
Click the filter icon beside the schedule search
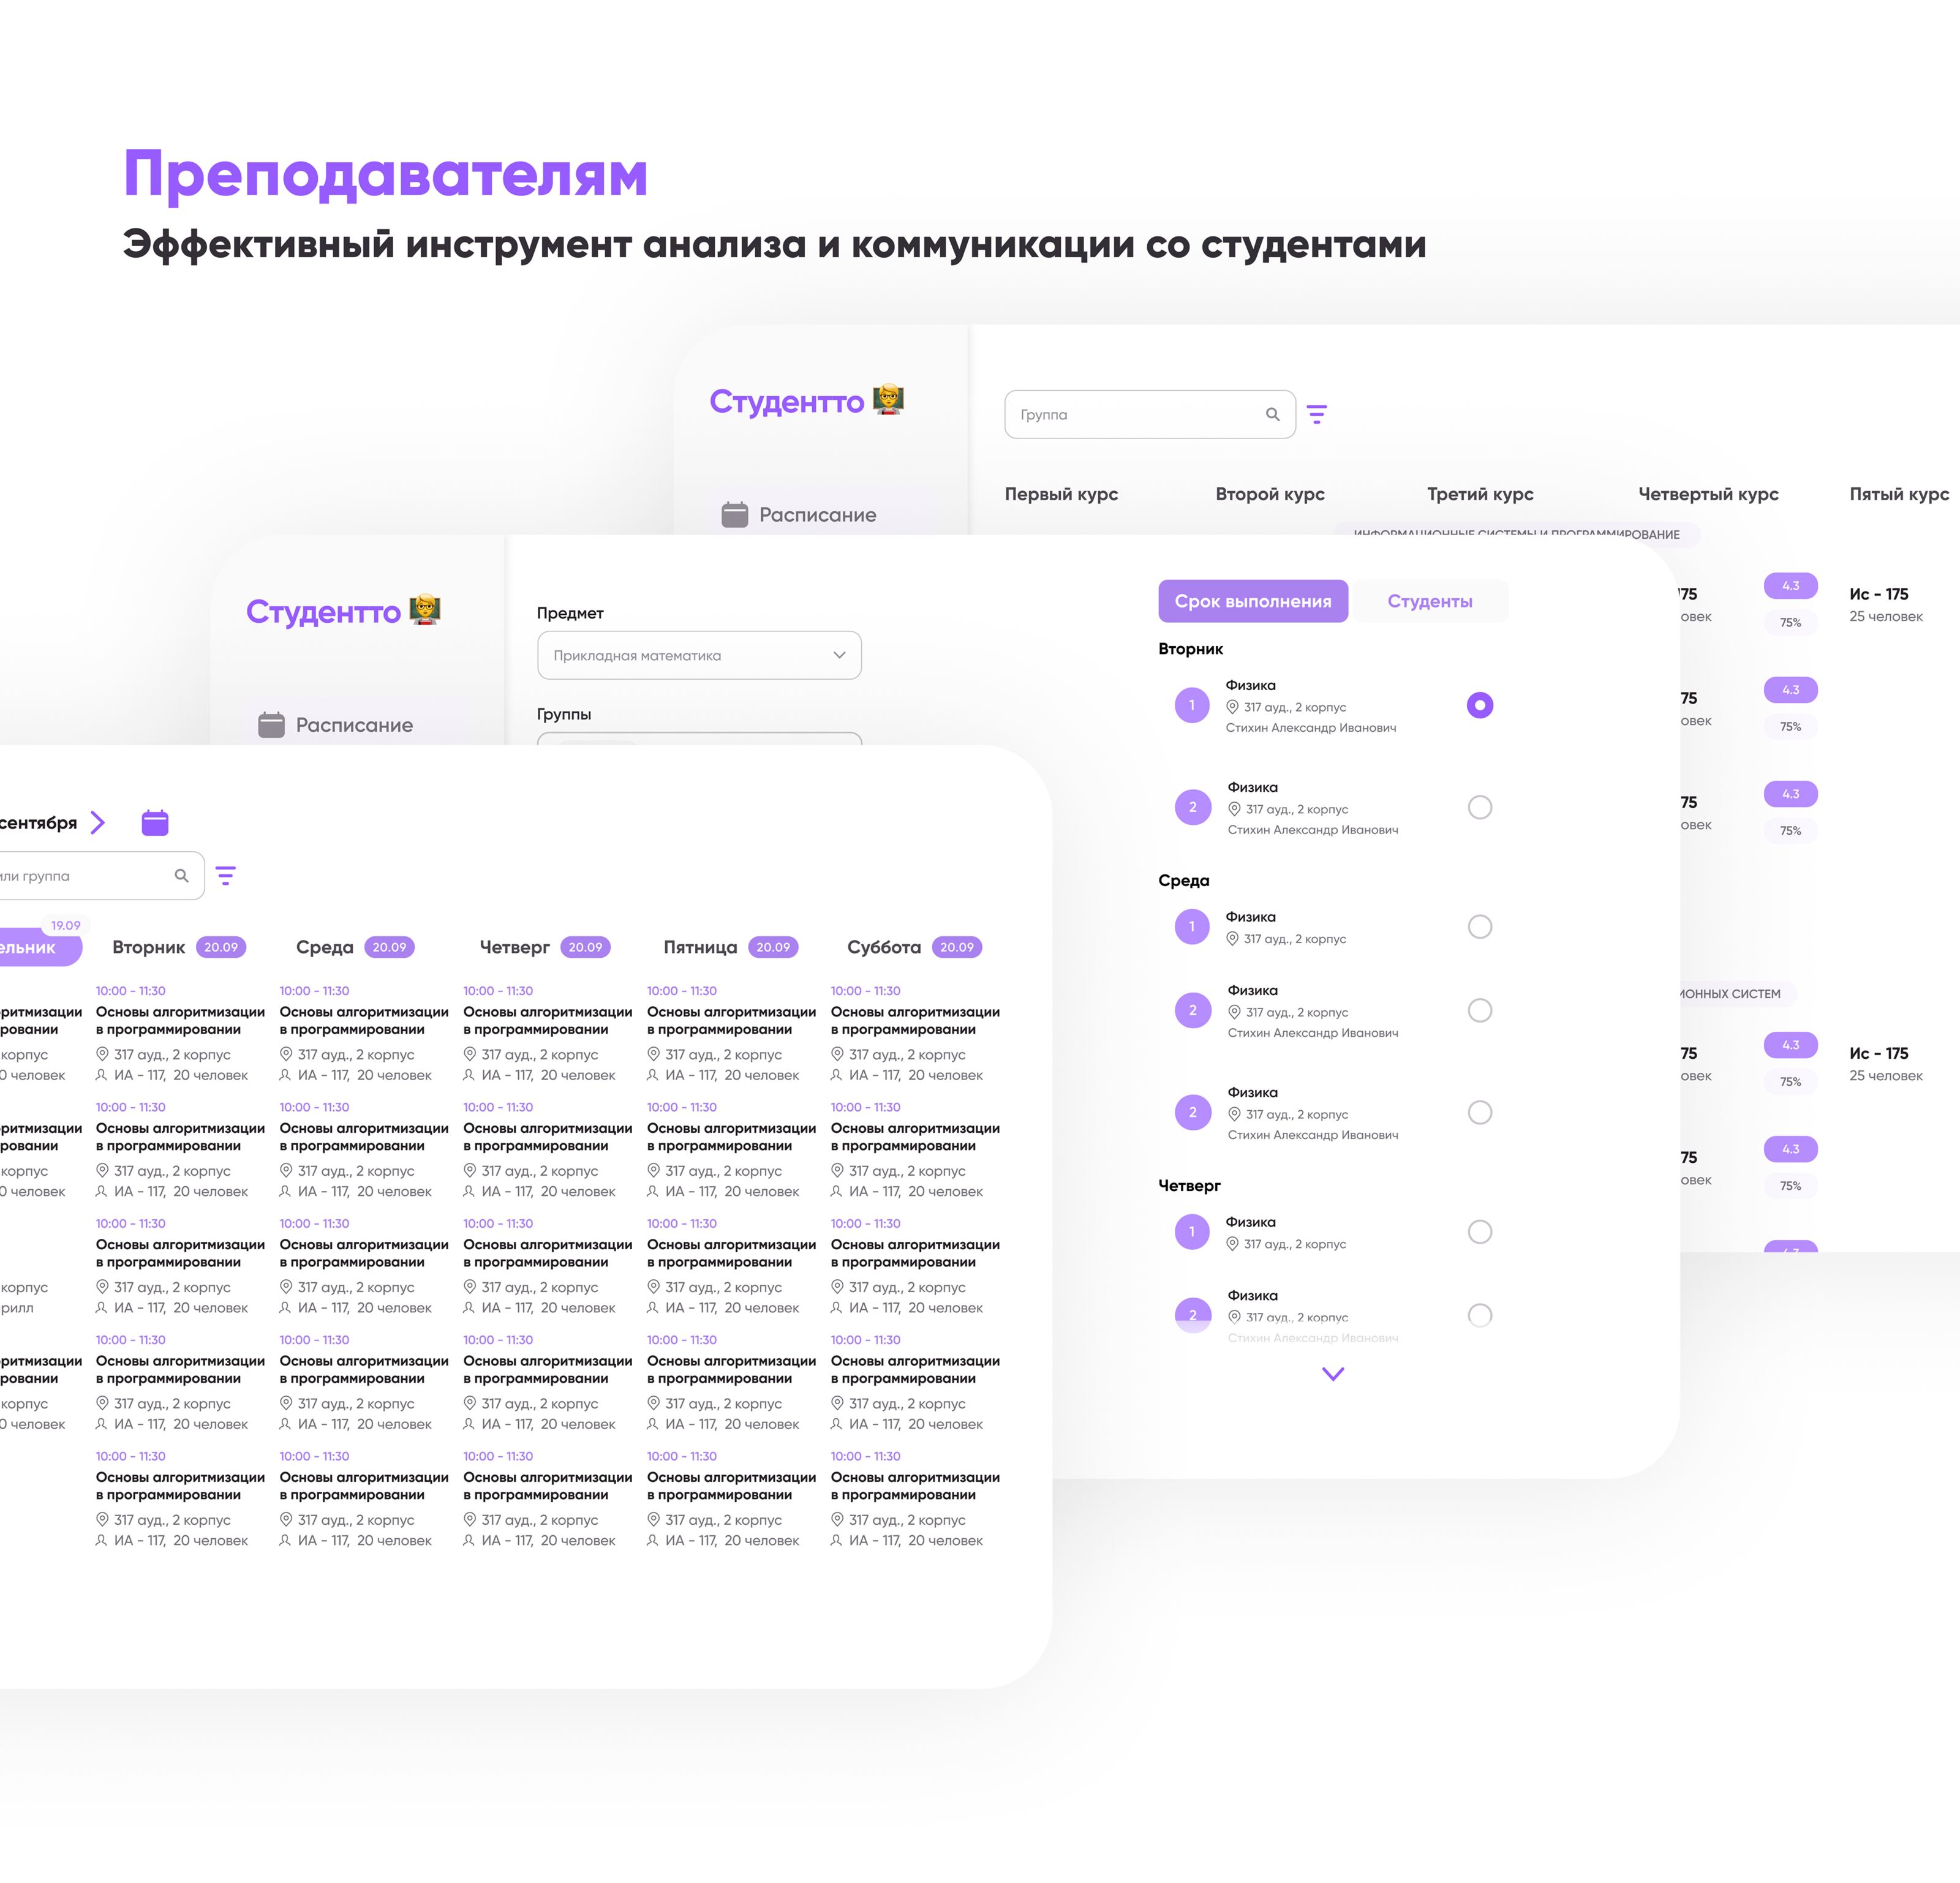pos(226,876)
